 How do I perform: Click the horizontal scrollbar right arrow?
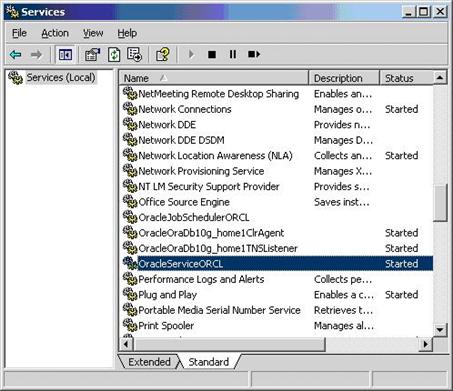pyautogui.click(x=426, y=343)
